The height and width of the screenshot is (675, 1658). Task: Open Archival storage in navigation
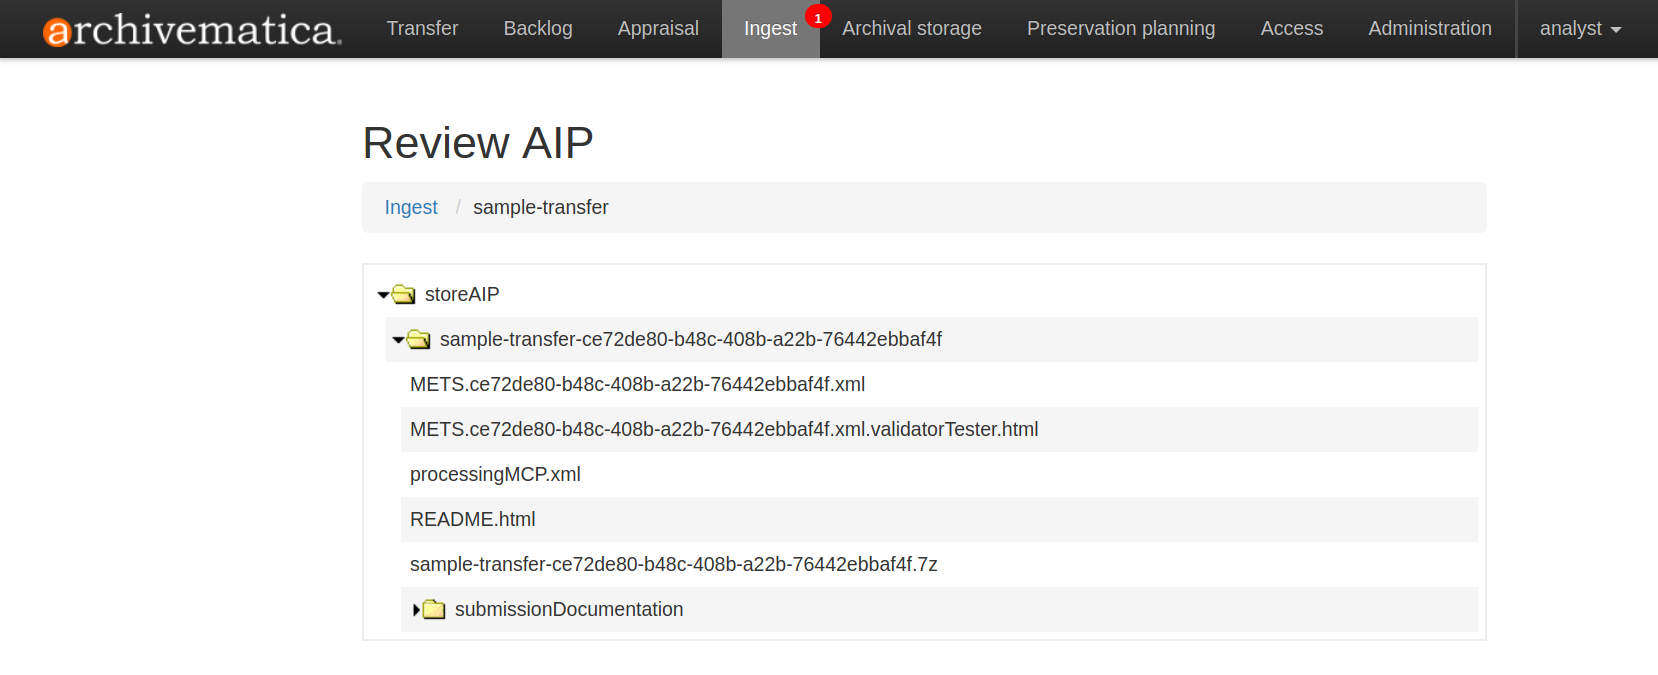[912, 29]
